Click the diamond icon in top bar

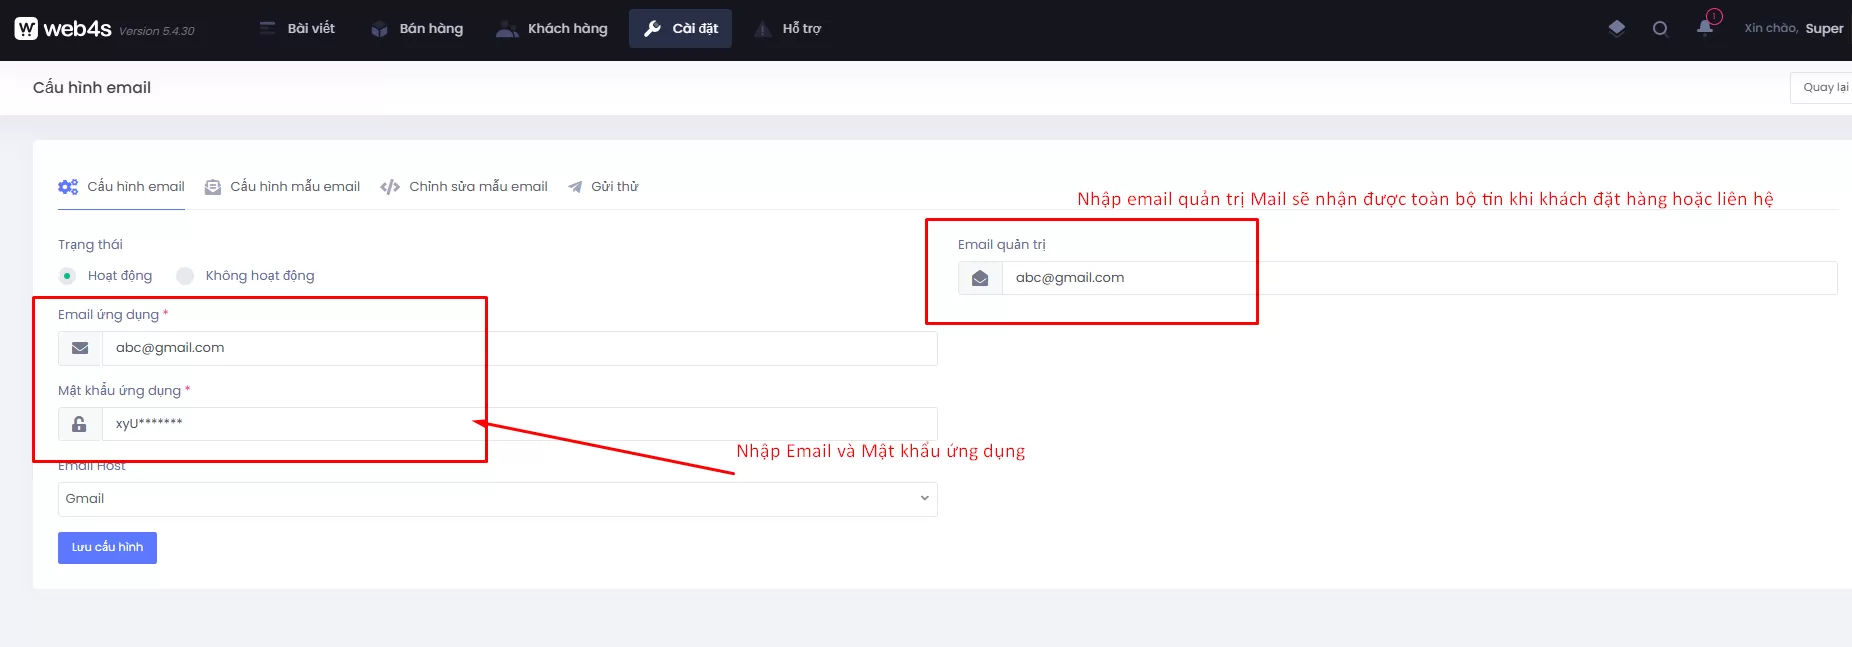(1616, 28)
